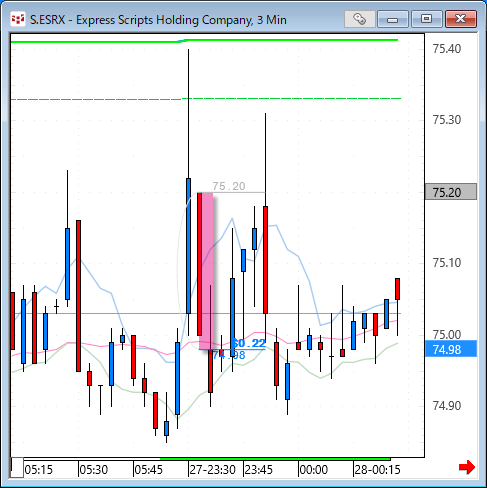487x488 pixels.
Task: Select the blue 74.98 last price label
Action: pyautogui.click(x=451, y=349)
